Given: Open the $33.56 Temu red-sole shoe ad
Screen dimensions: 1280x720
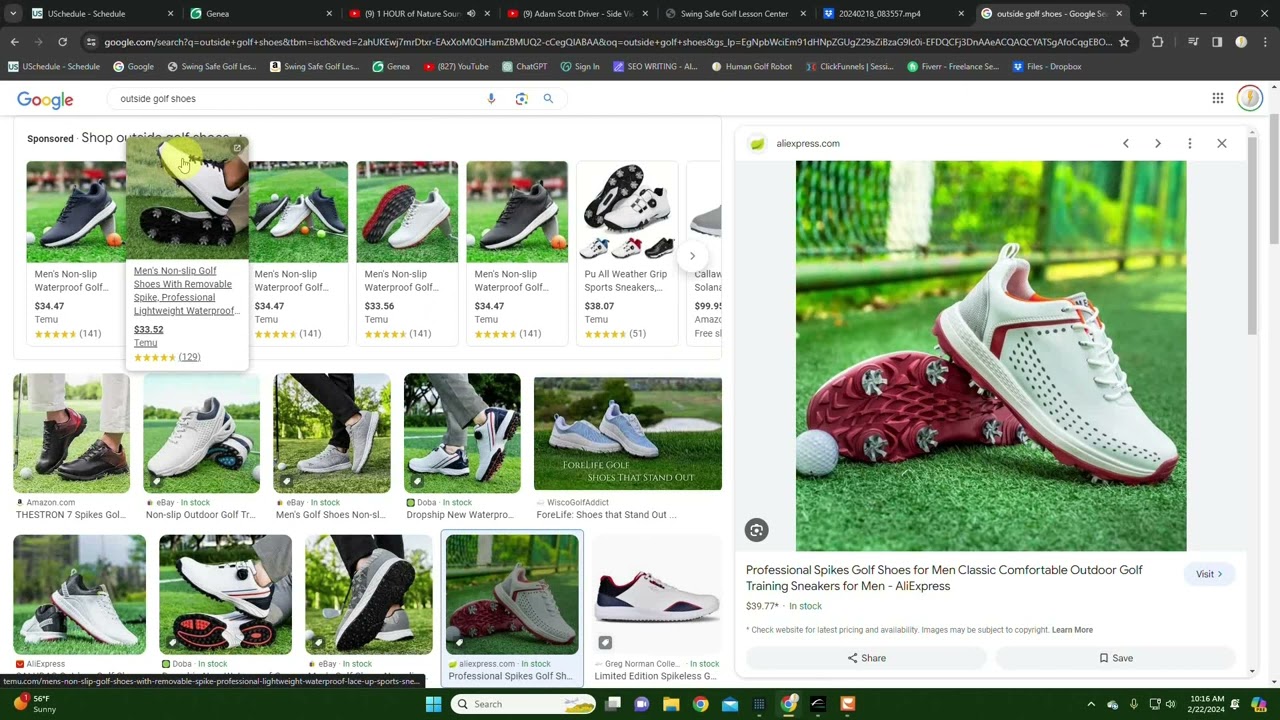Looking at the screenshot, I should (x=406, y=252).
